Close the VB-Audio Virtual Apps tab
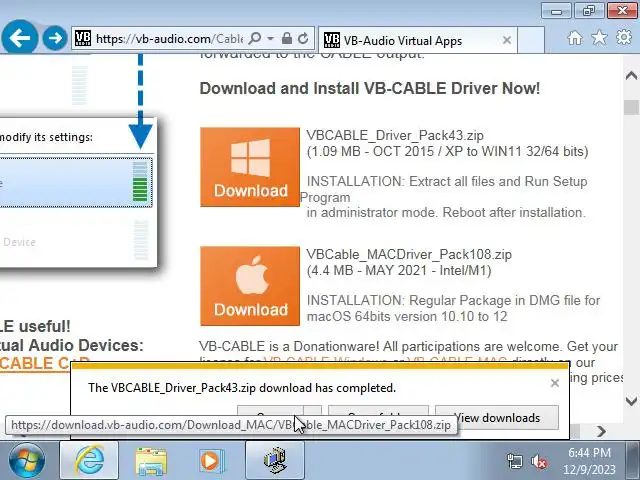 (507, 40)
